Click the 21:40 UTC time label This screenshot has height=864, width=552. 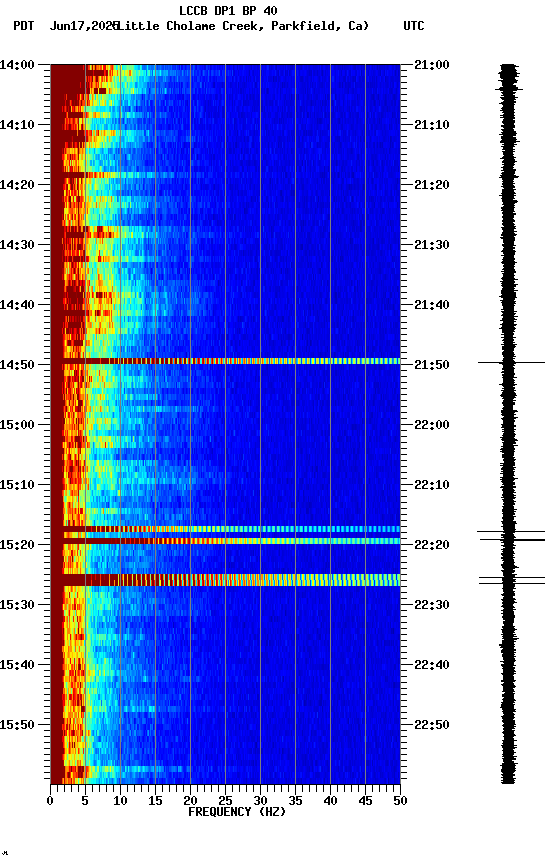coord(432,305)
